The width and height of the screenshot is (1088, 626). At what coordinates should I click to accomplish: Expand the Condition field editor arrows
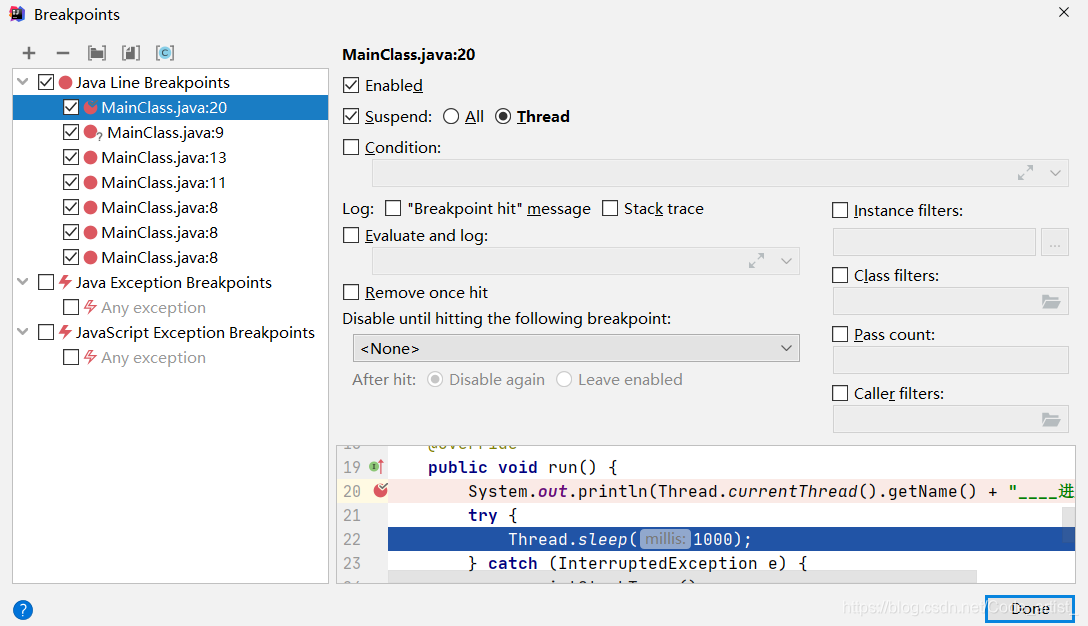(x=1025, y=173)
